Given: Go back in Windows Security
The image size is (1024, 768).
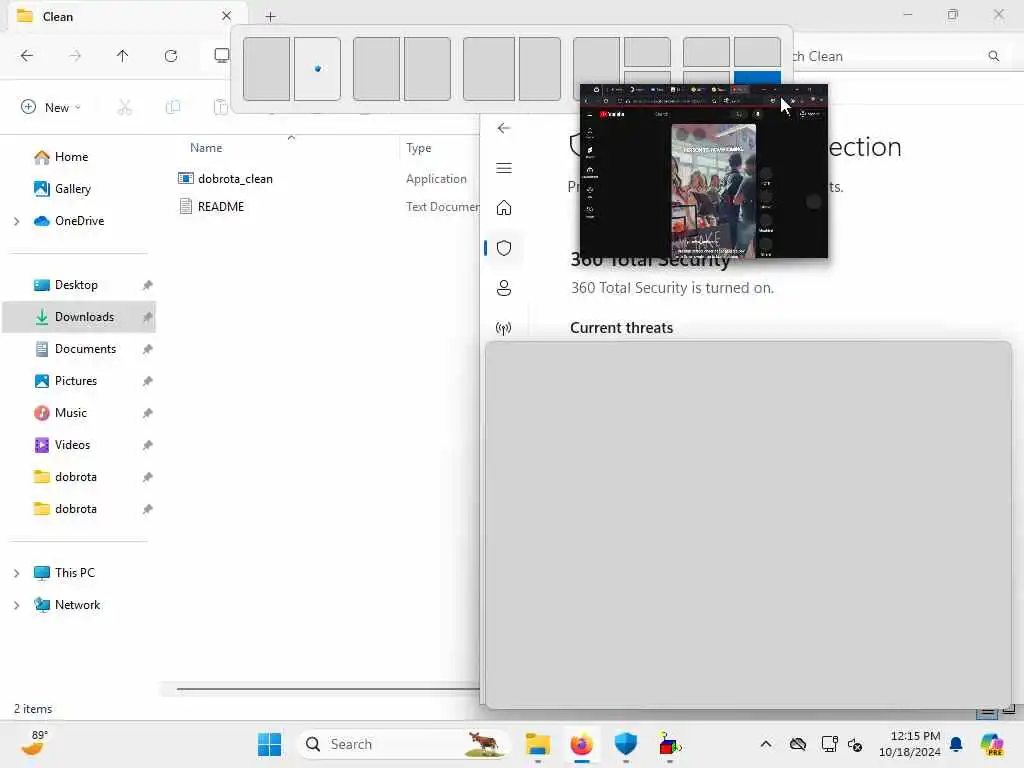Looking at the screenshot, I should (504, 128).
